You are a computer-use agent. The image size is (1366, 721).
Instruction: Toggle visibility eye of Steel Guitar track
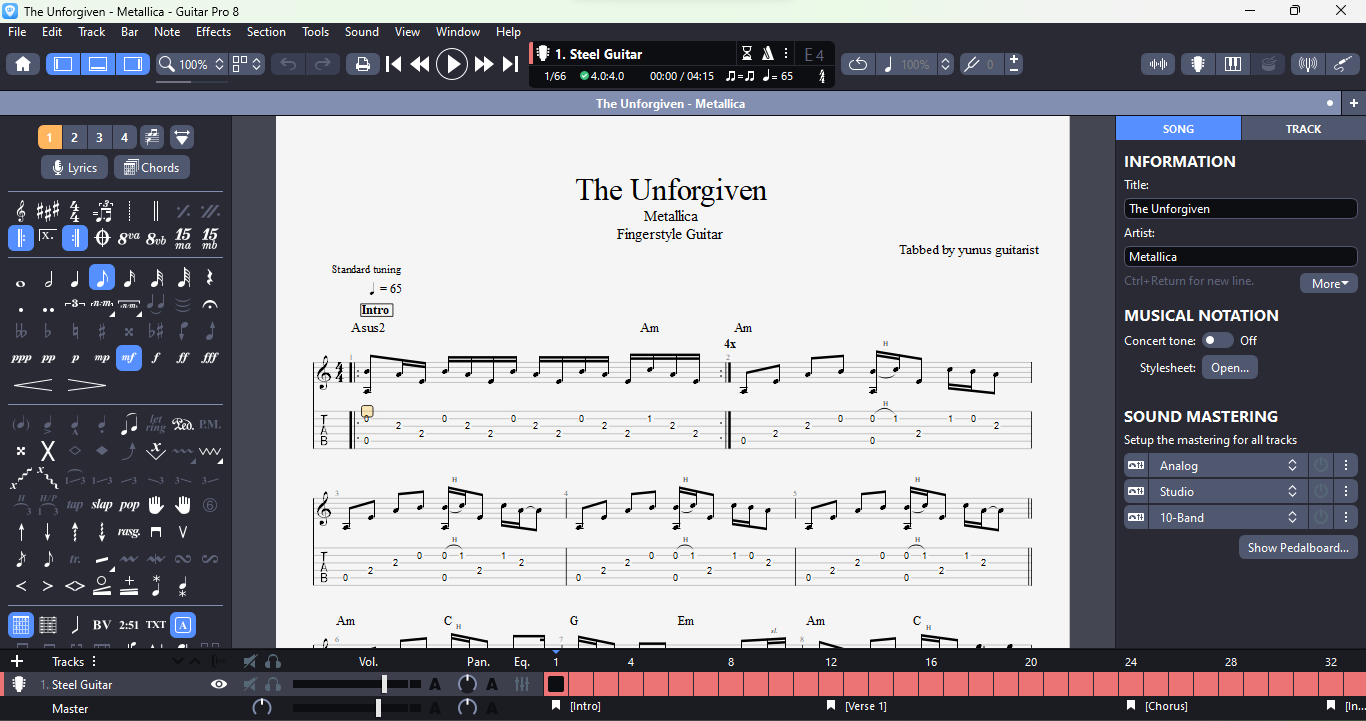pyautogui.click(x=219, y=685)
